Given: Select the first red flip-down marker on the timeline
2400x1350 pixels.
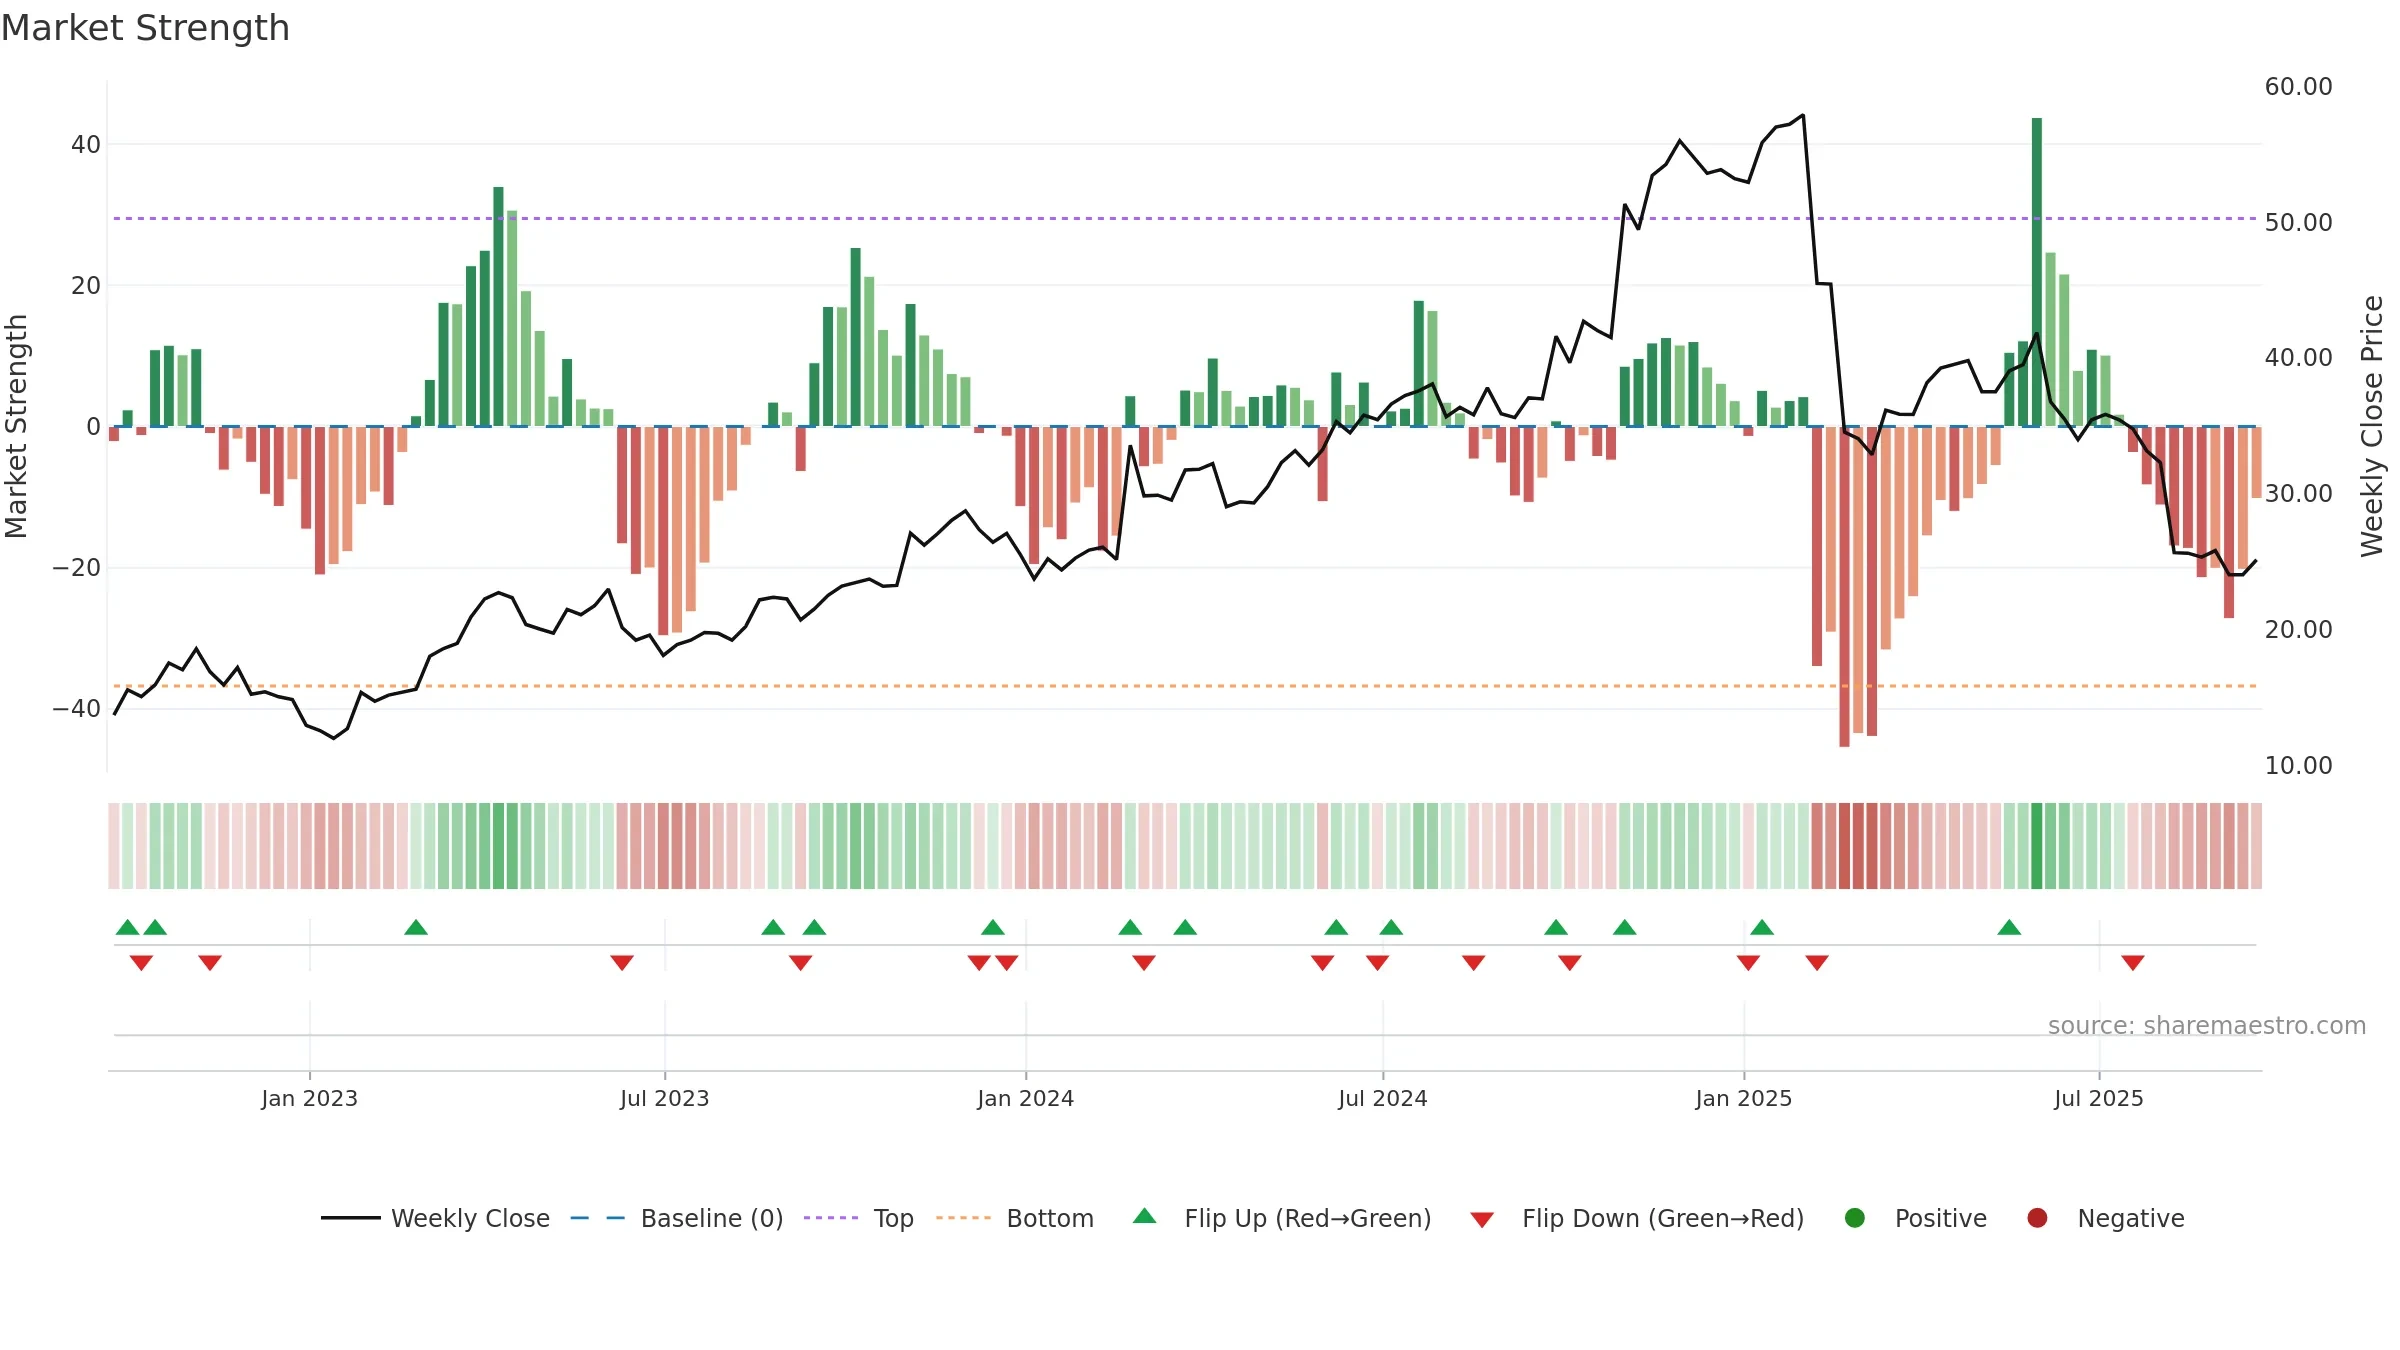Looking at the screenshot, I should click(x=141, y=962).
